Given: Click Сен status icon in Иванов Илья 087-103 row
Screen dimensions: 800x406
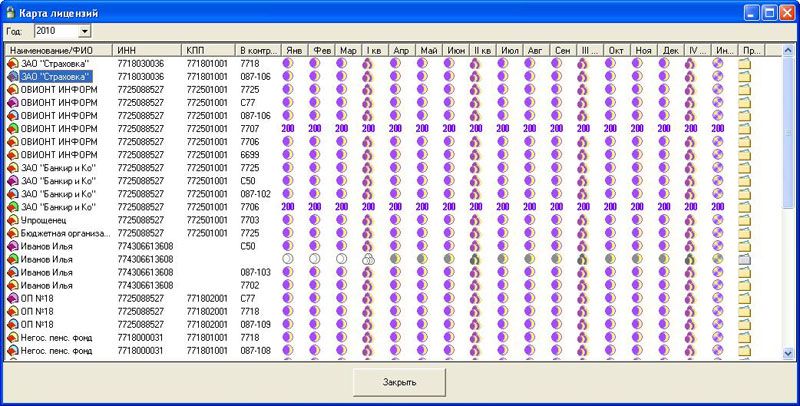Looking at the screenshot, I should 556,272.
